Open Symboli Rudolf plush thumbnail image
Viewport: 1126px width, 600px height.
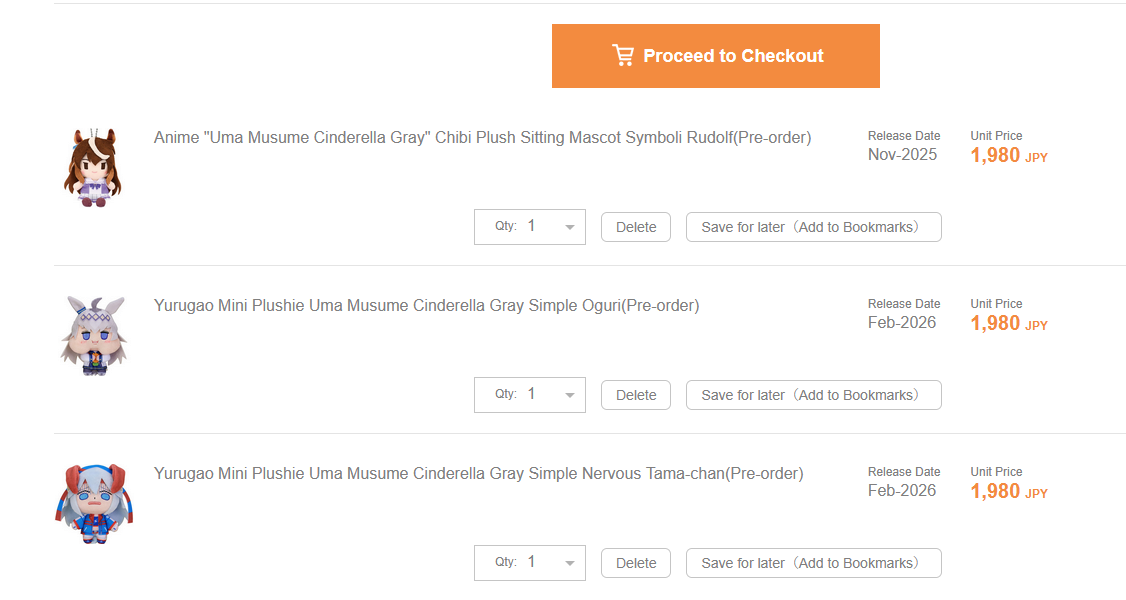point(93,167)
